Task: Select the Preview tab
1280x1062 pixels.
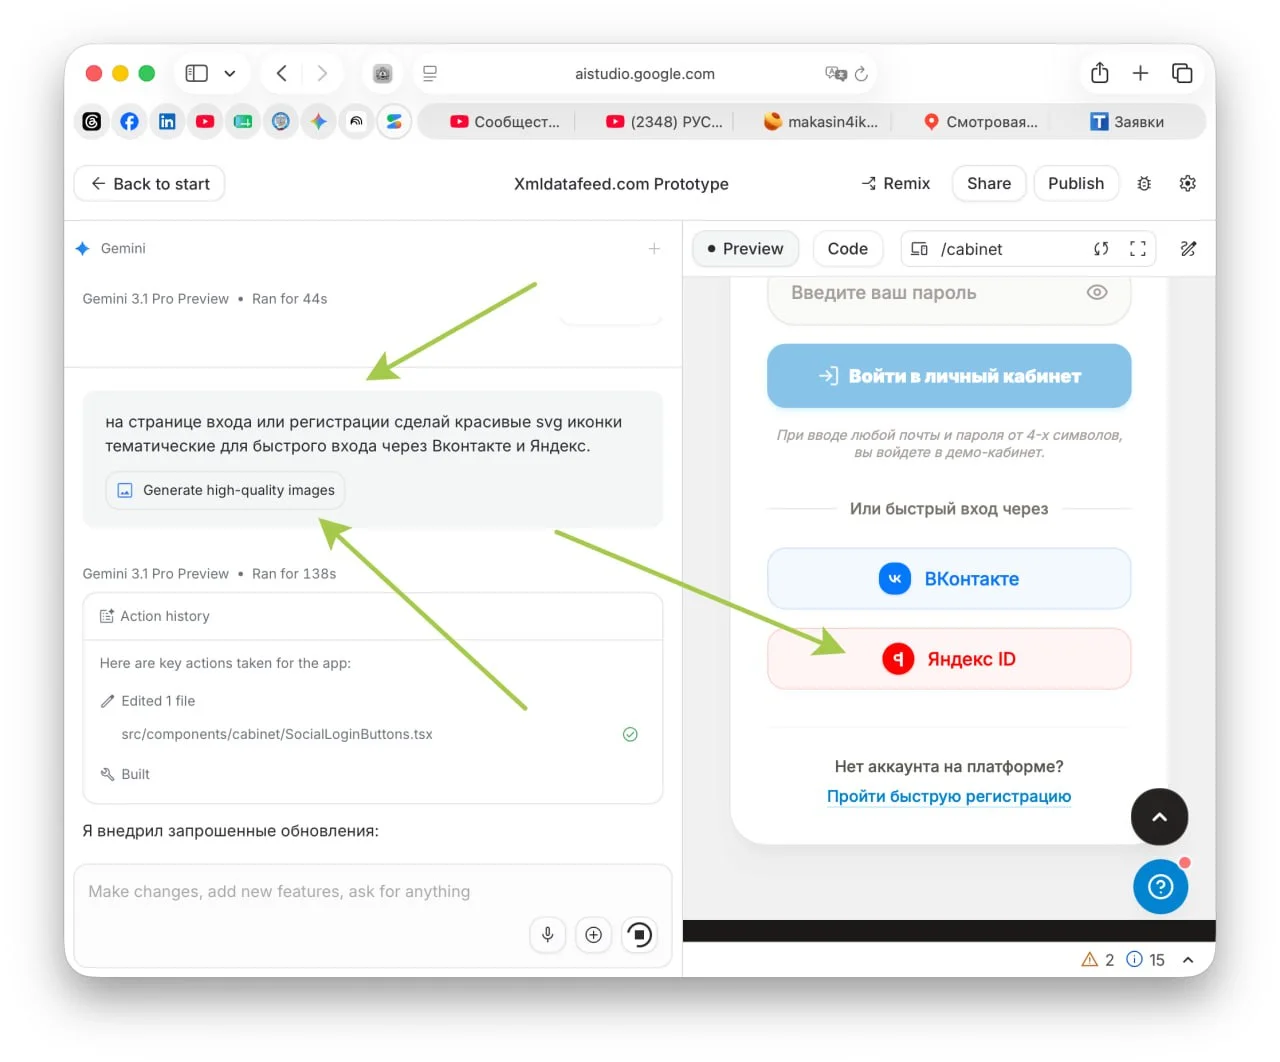Action: [x=745, y=249]
